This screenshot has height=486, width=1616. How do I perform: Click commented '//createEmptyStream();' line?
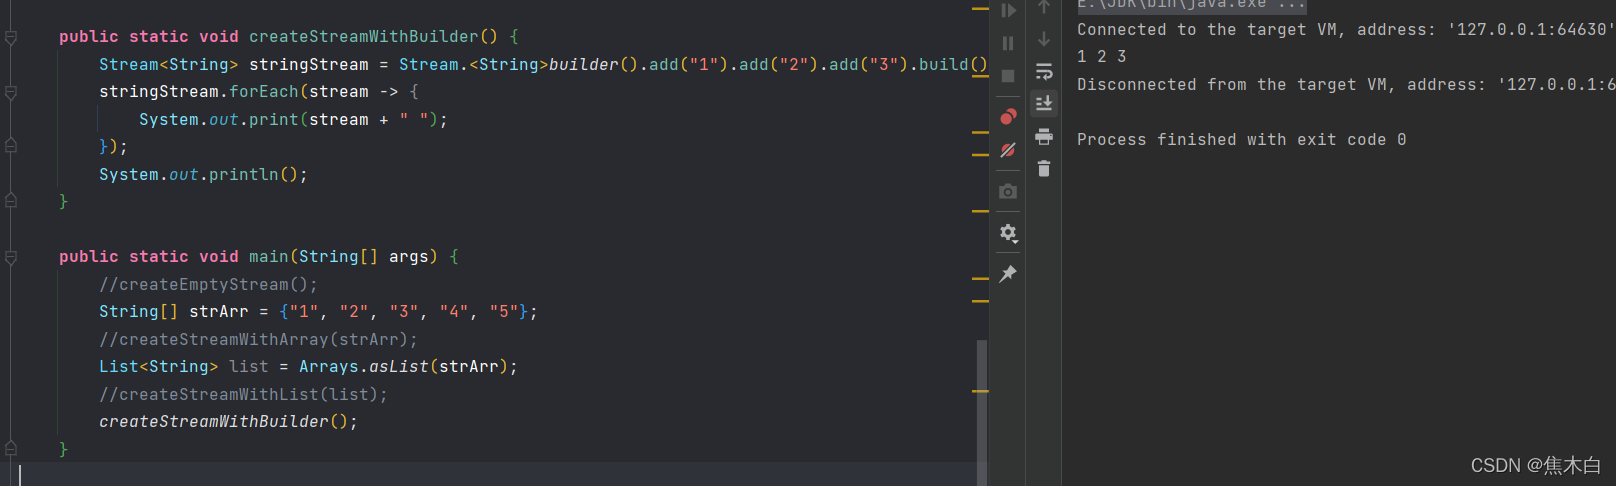(x=208, y=285)
